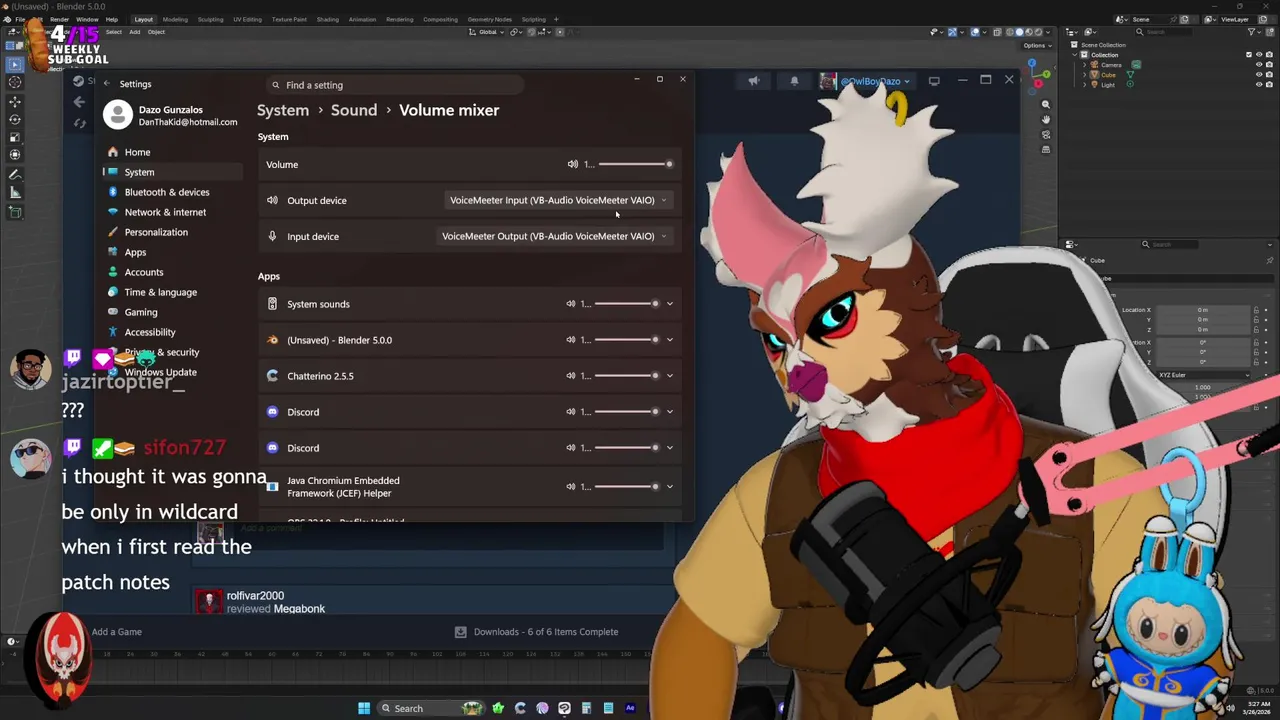Hide the Camera in viewport via eye
Image resolution: width=1280 pixels, height=720 pixels.
point(1258,65)
